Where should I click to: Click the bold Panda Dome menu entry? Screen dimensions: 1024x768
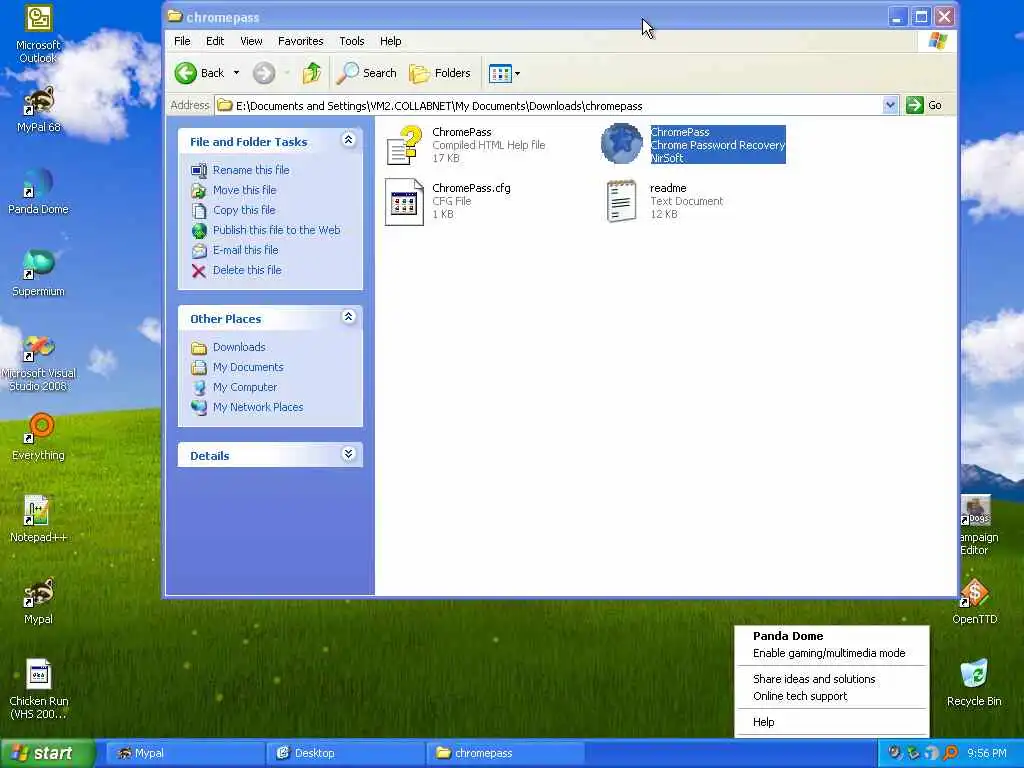coord(788,636)
